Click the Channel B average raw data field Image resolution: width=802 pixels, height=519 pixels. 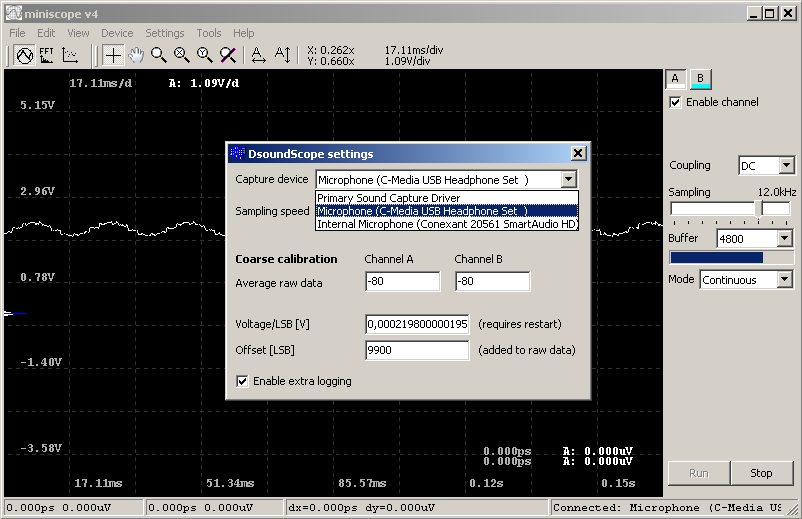click(493, 281)
